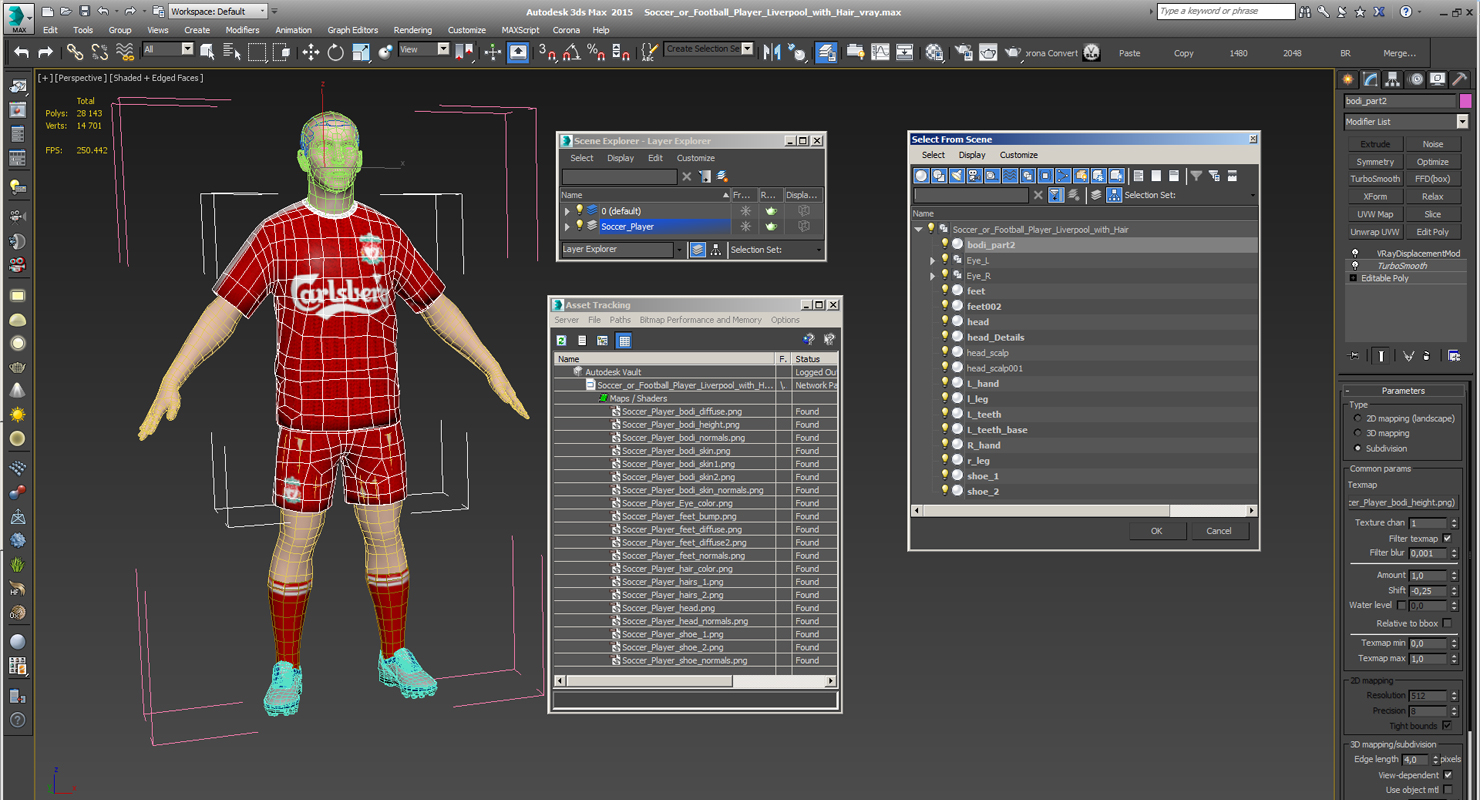Toggle visibility bulb of head_scalp object

pos(944,352)
